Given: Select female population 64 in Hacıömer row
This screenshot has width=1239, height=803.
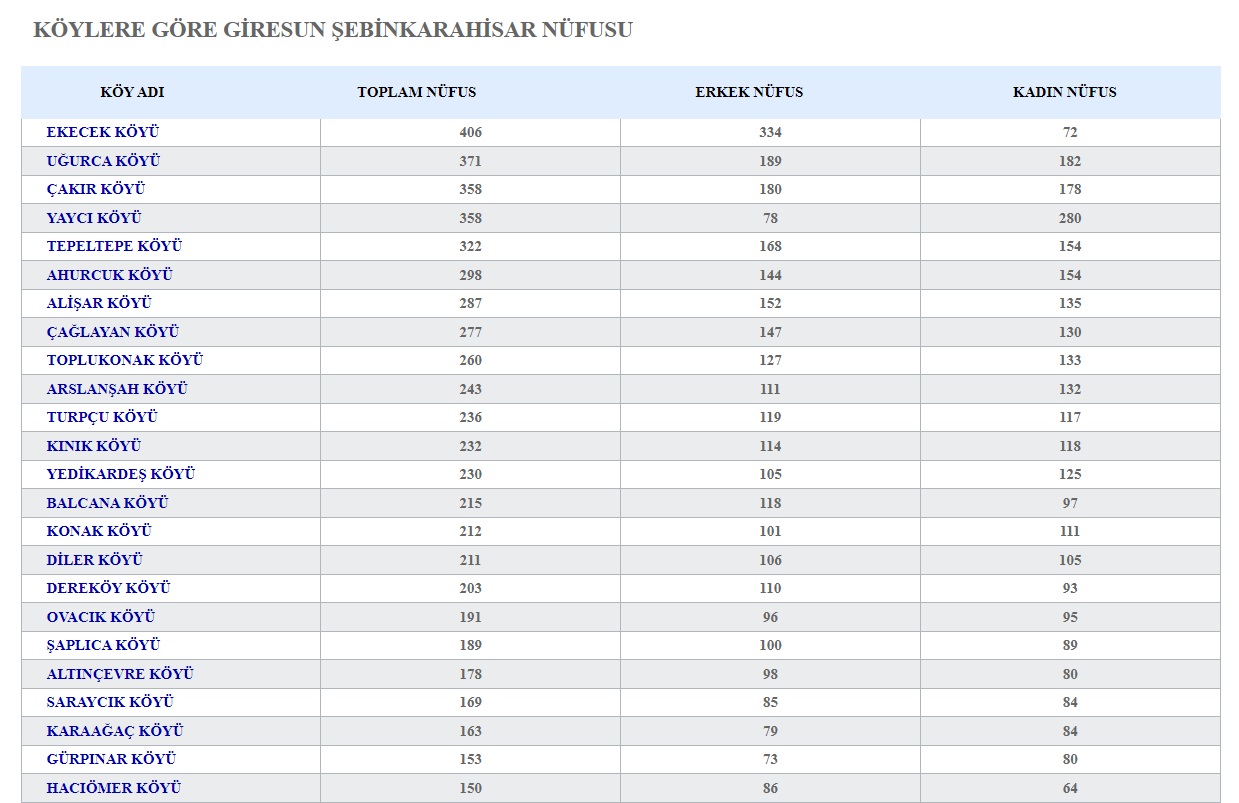Looking at the screenshot, I should click(x=1071, y=788).
